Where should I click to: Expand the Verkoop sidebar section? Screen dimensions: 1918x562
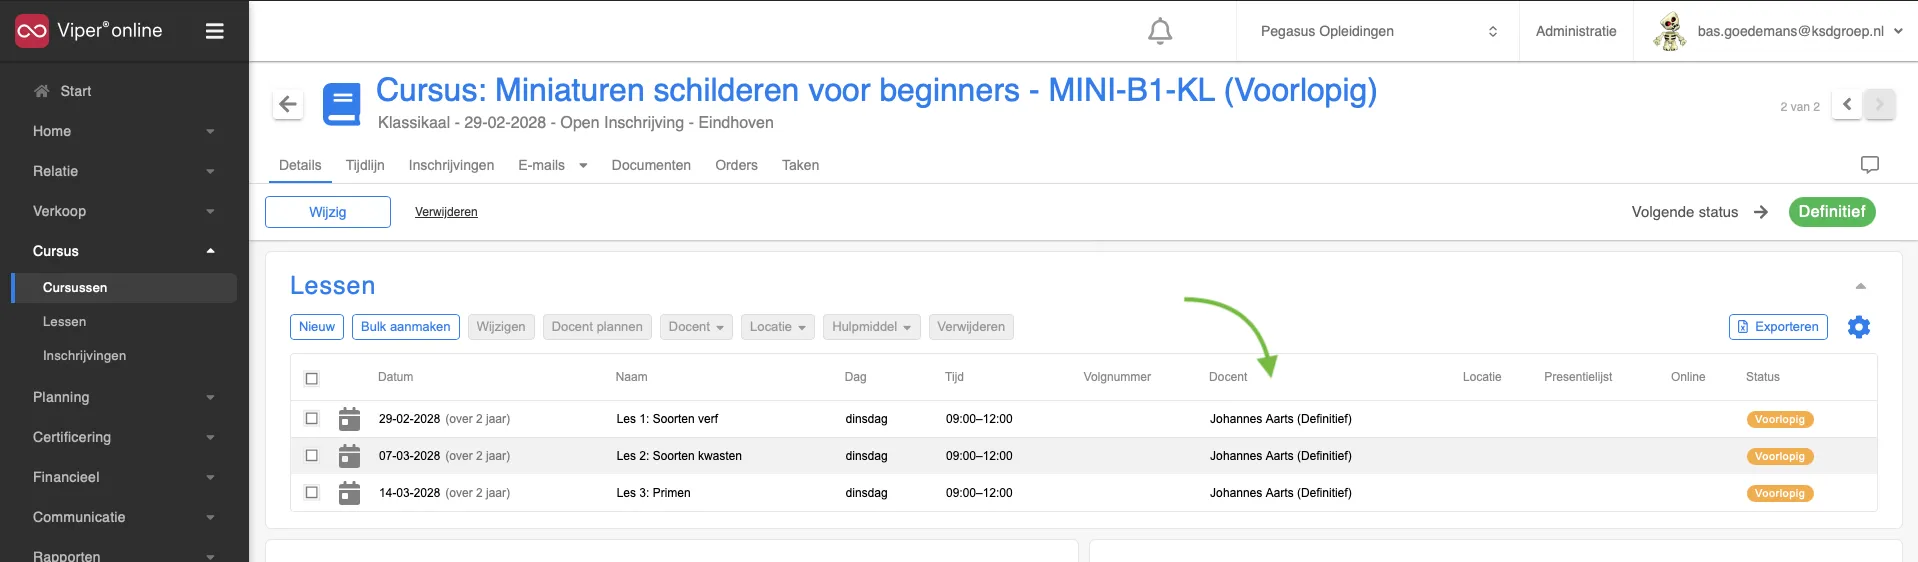tap(124, 211)
